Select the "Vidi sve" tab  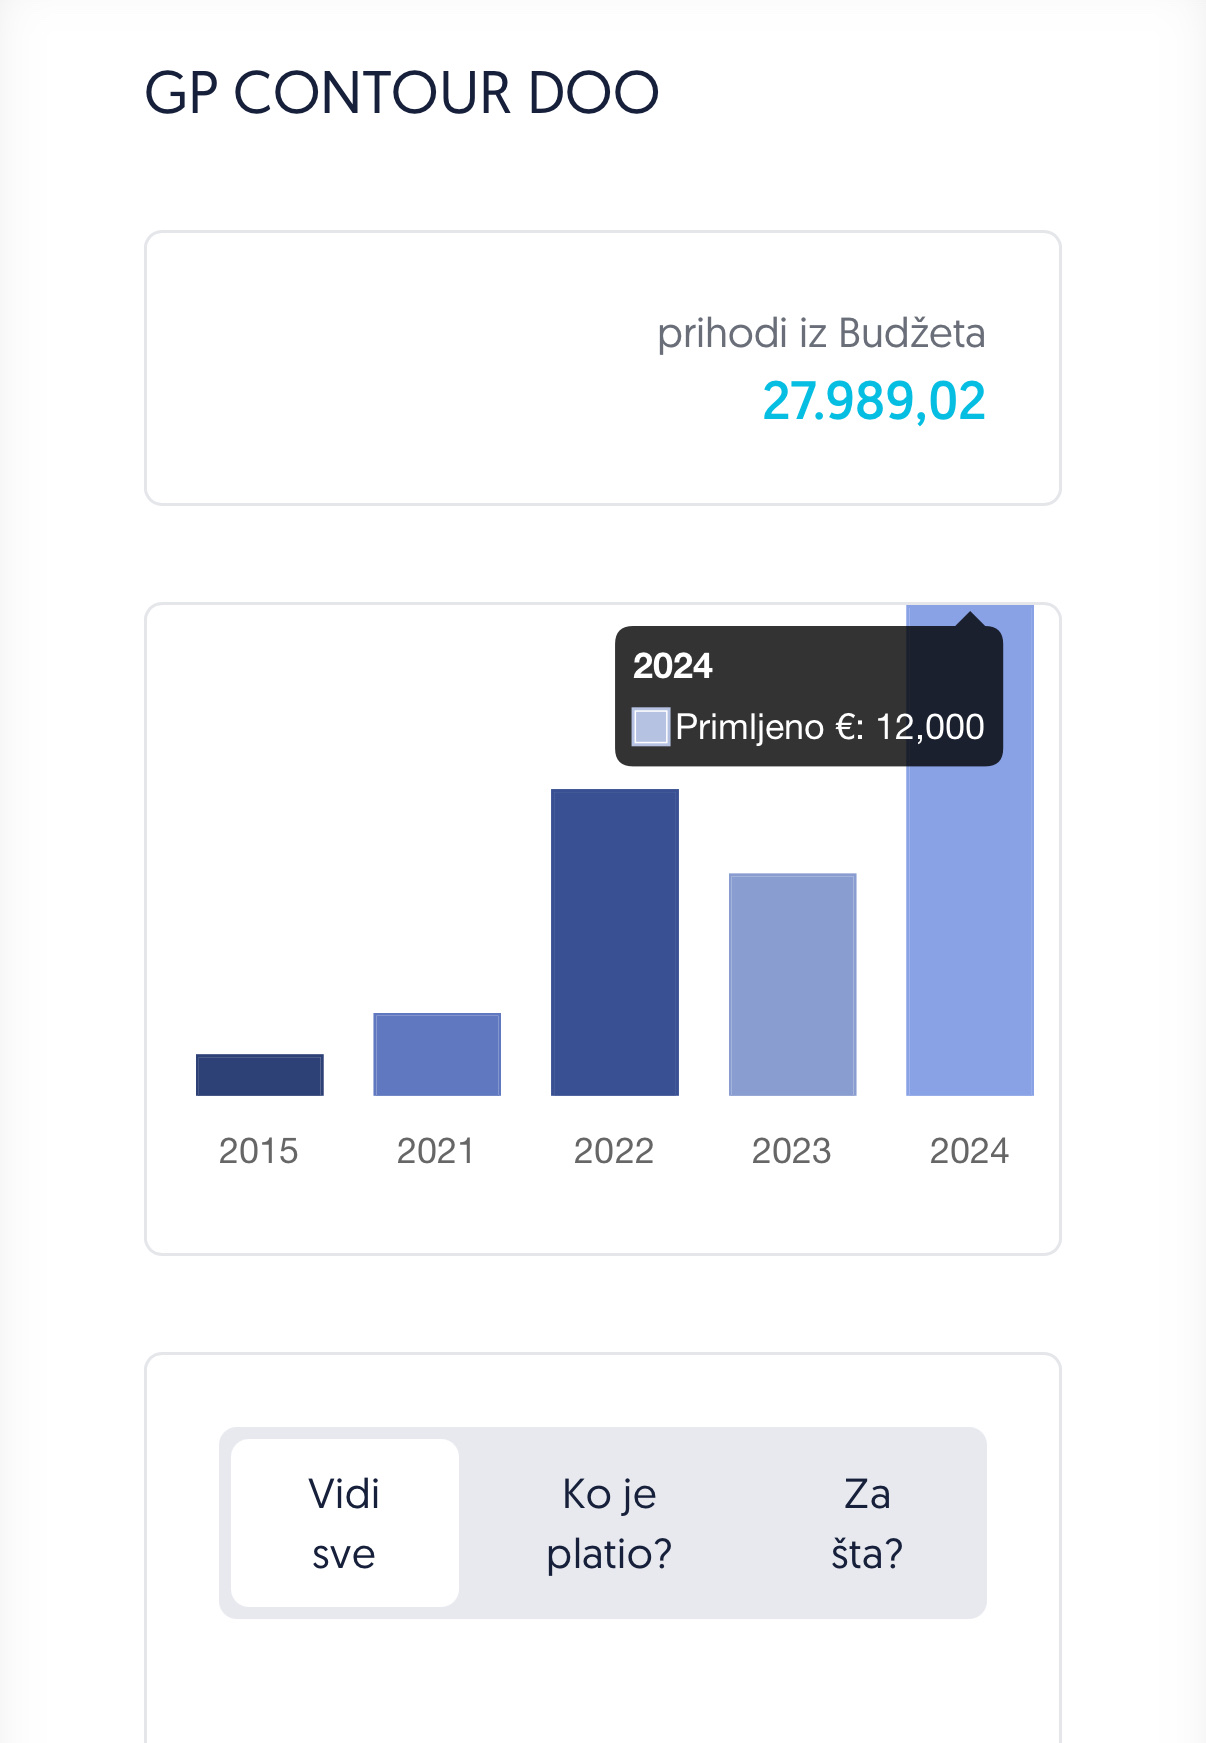(x=345, y=1523)
